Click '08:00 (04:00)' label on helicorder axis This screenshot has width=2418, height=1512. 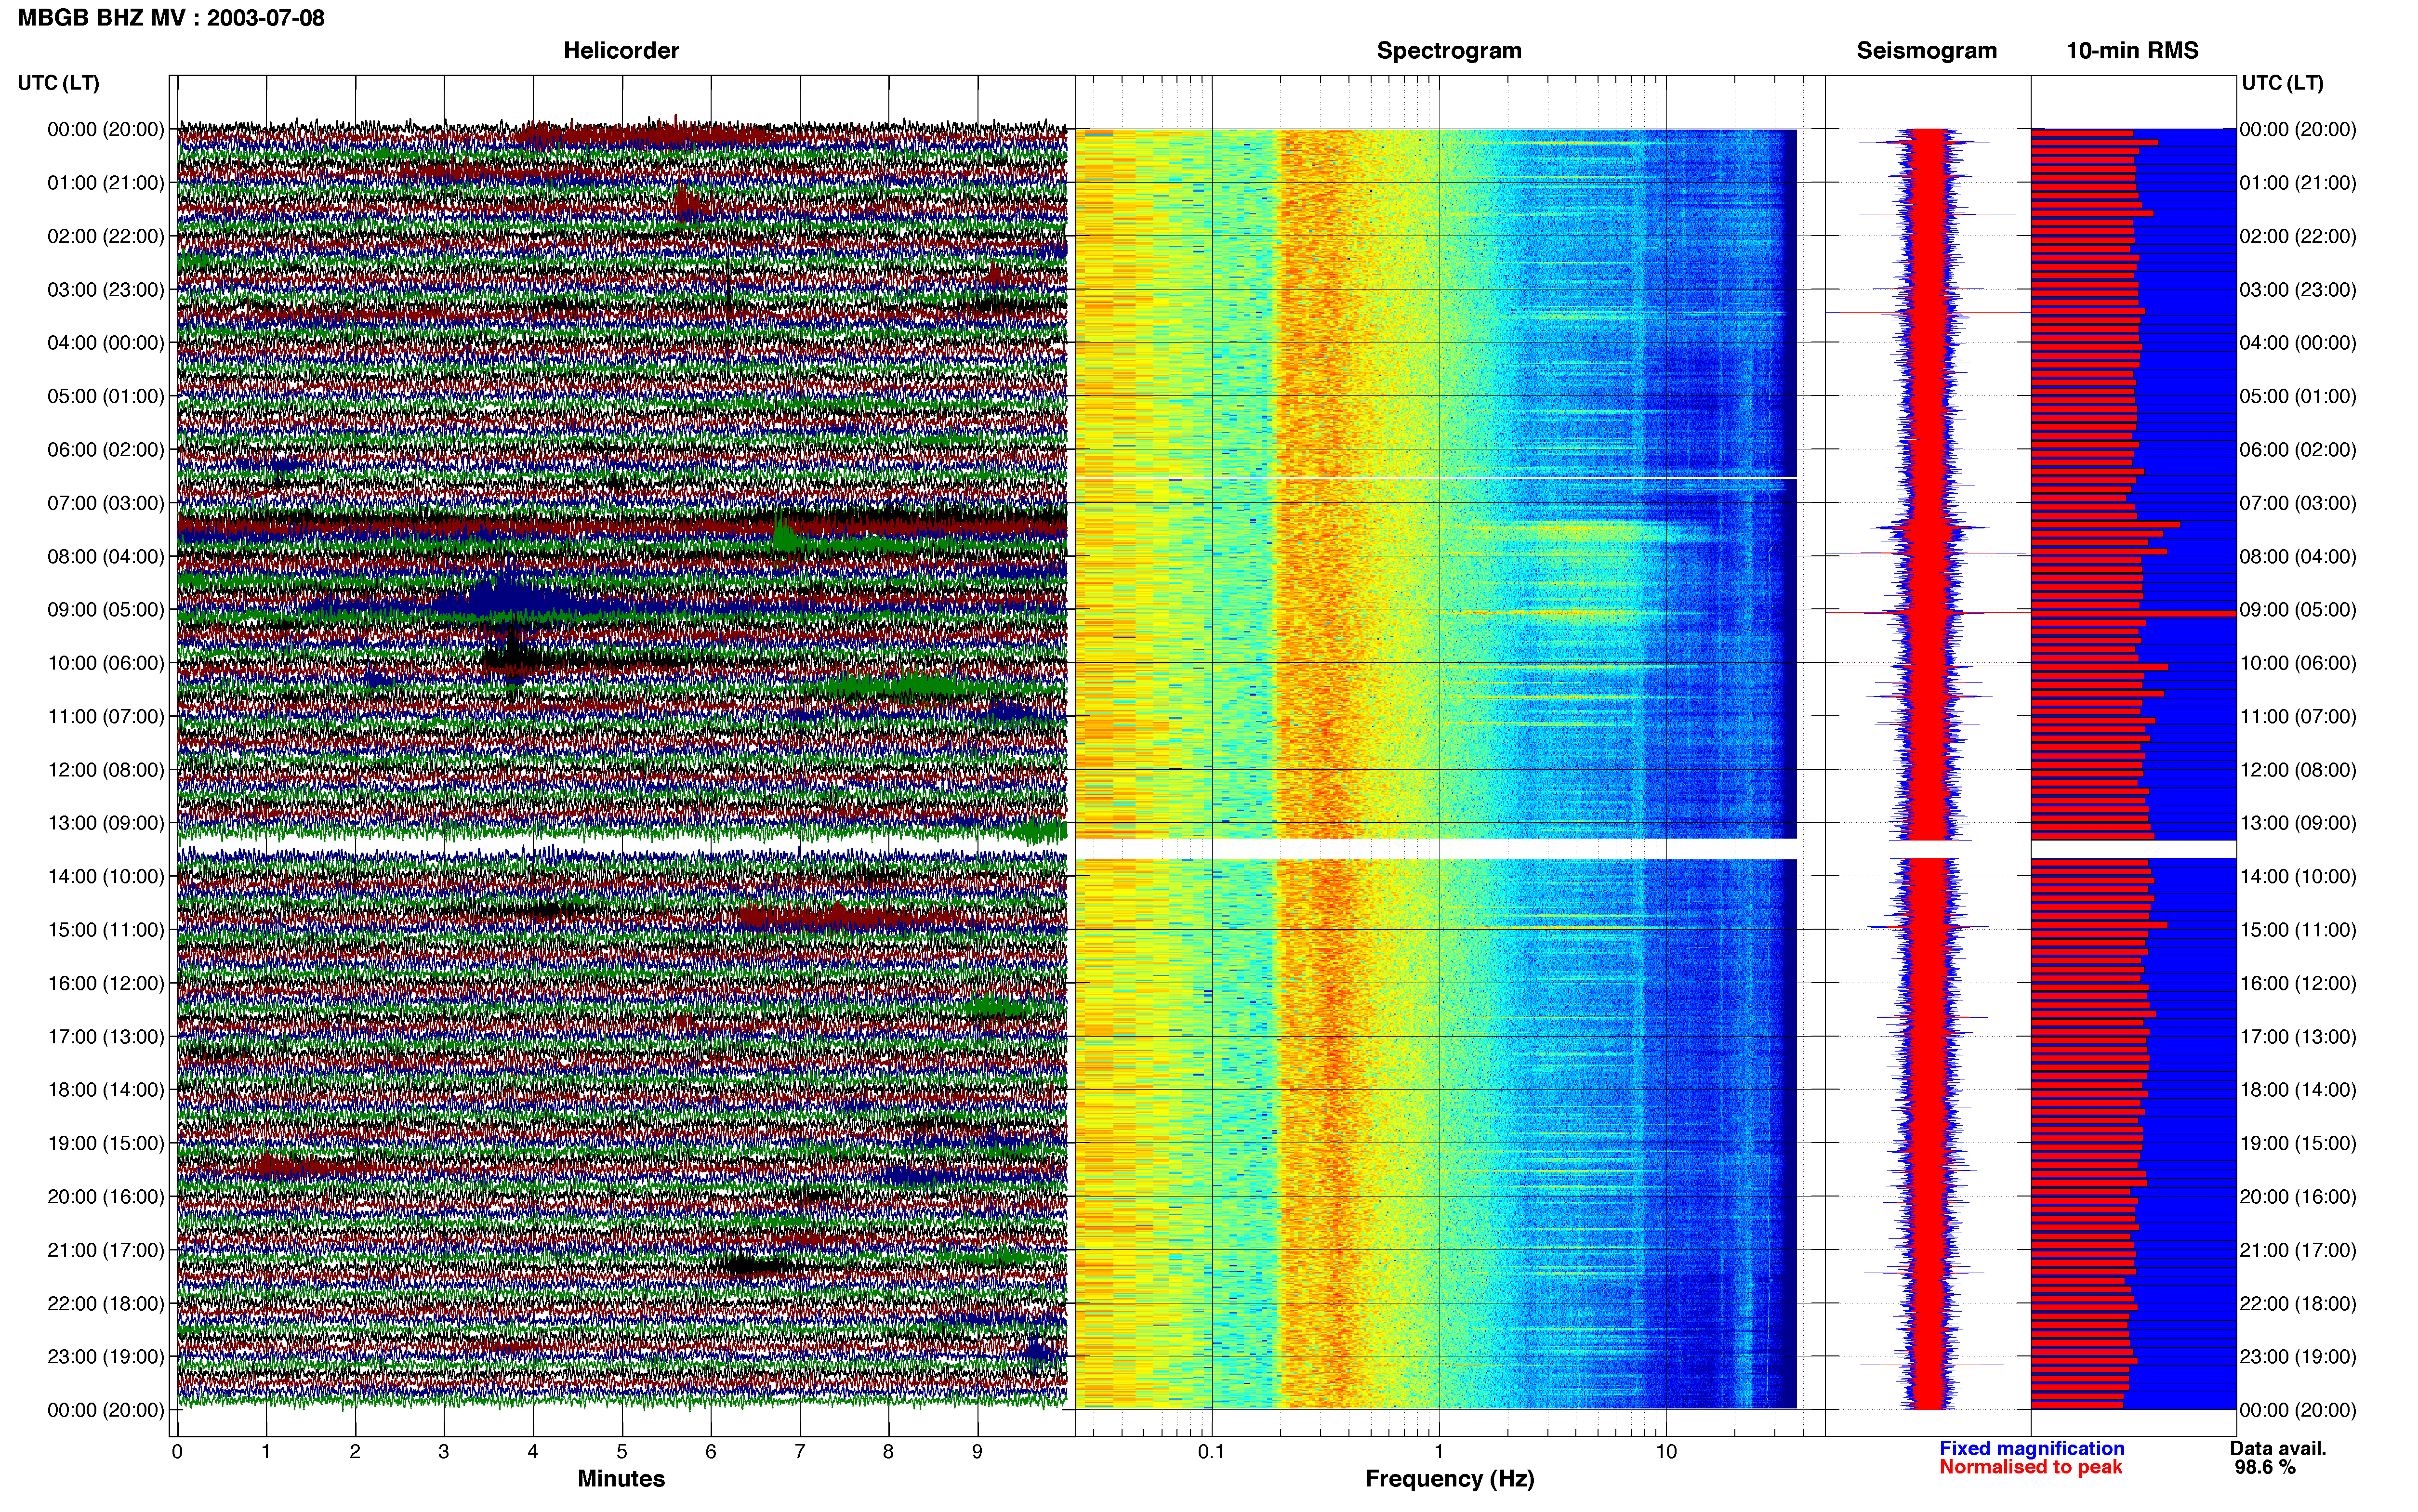pos(106,556)
